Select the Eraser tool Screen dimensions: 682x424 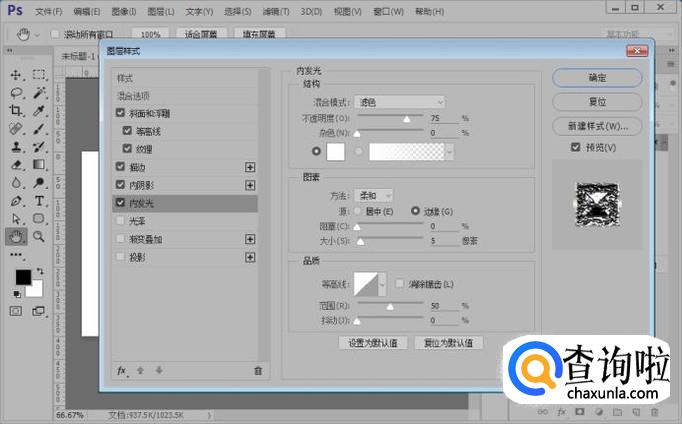16,165
